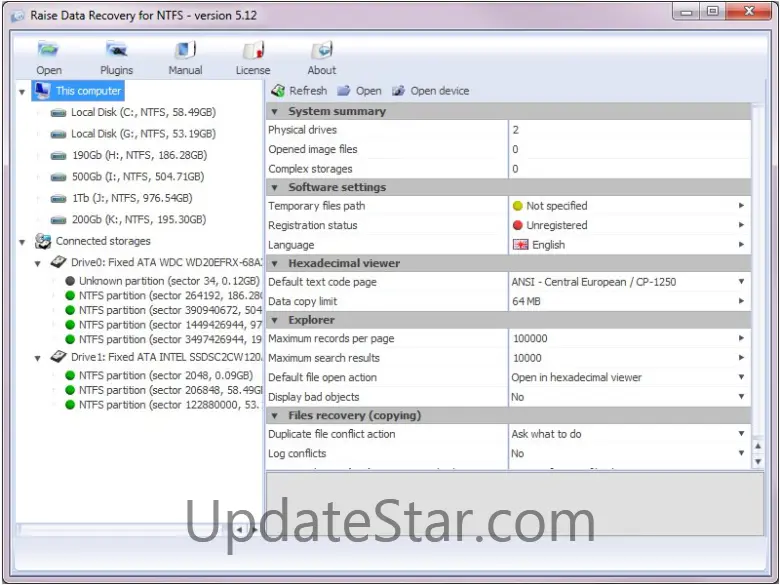This screenshot has height=585, width=780.
Task: Click the Refresh button
Action: [x=299, y=91]
